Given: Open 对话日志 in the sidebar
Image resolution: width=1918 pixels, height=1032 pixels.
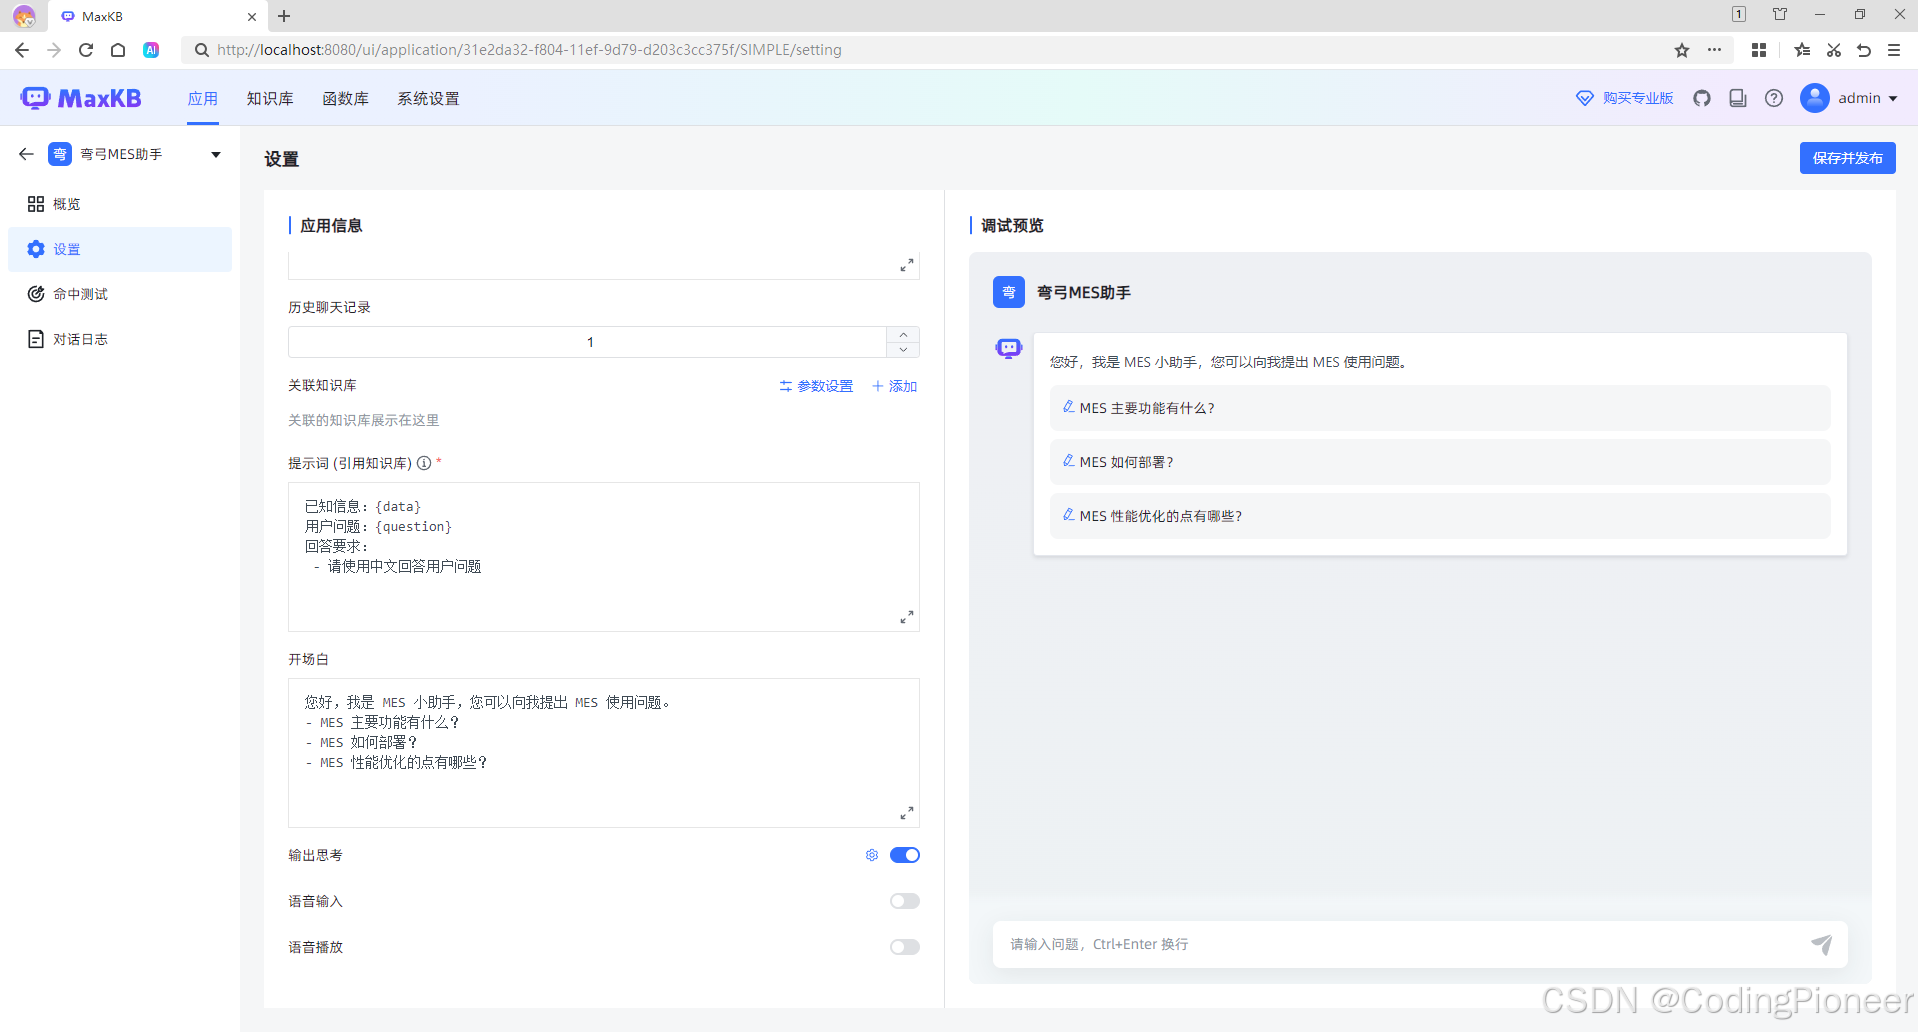Looking at the screenshot, I should (x=120, y=339).
